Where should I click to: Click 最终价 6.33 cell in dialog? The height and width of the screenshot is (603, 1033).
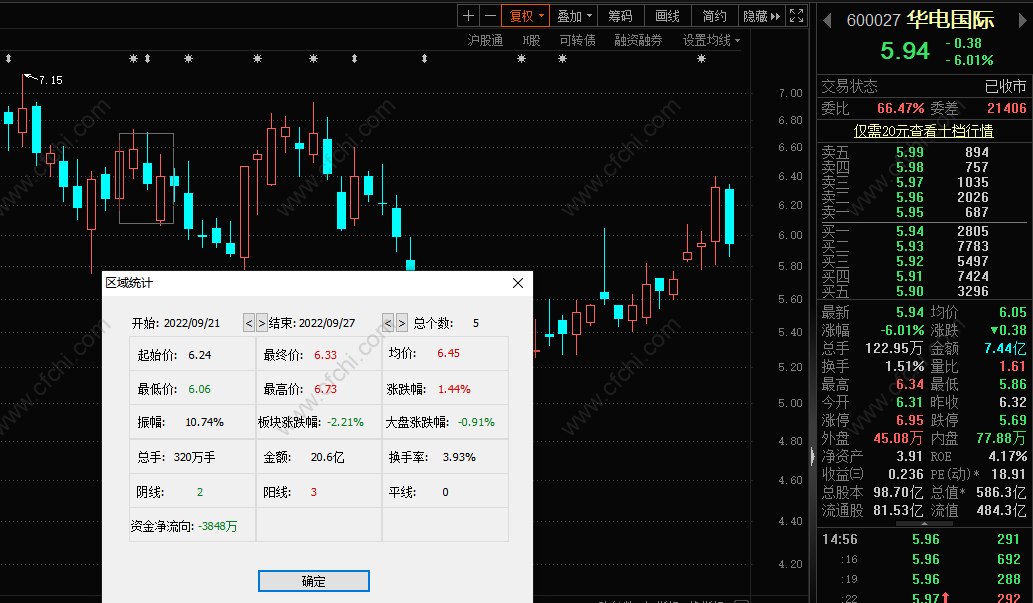pos(319,355)
